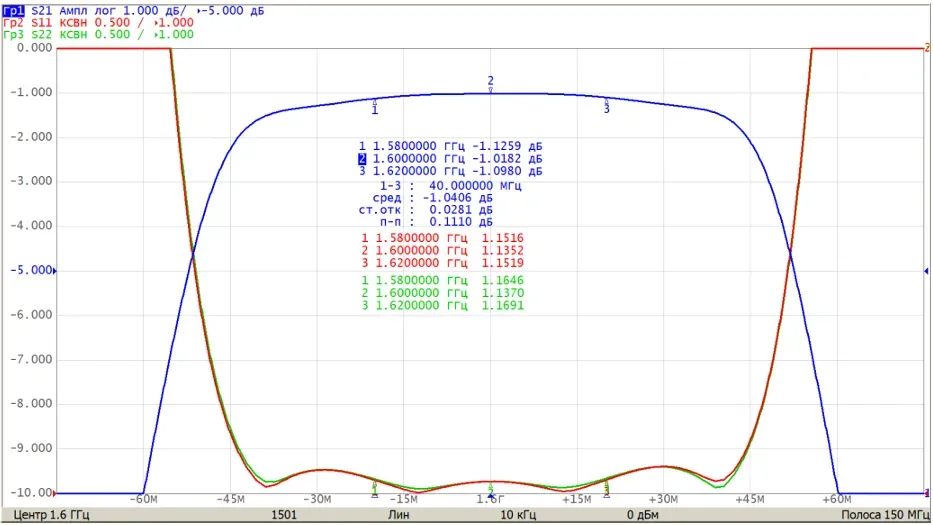Click the Y-axis label -3.000
This screenshot has height=525, width=933.
point(31,181)
